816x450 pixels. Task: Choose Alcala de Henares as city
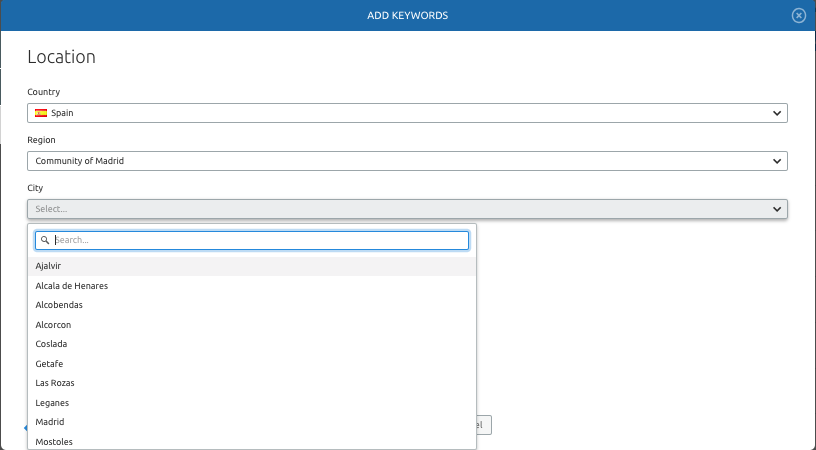(x=71, y=286)
